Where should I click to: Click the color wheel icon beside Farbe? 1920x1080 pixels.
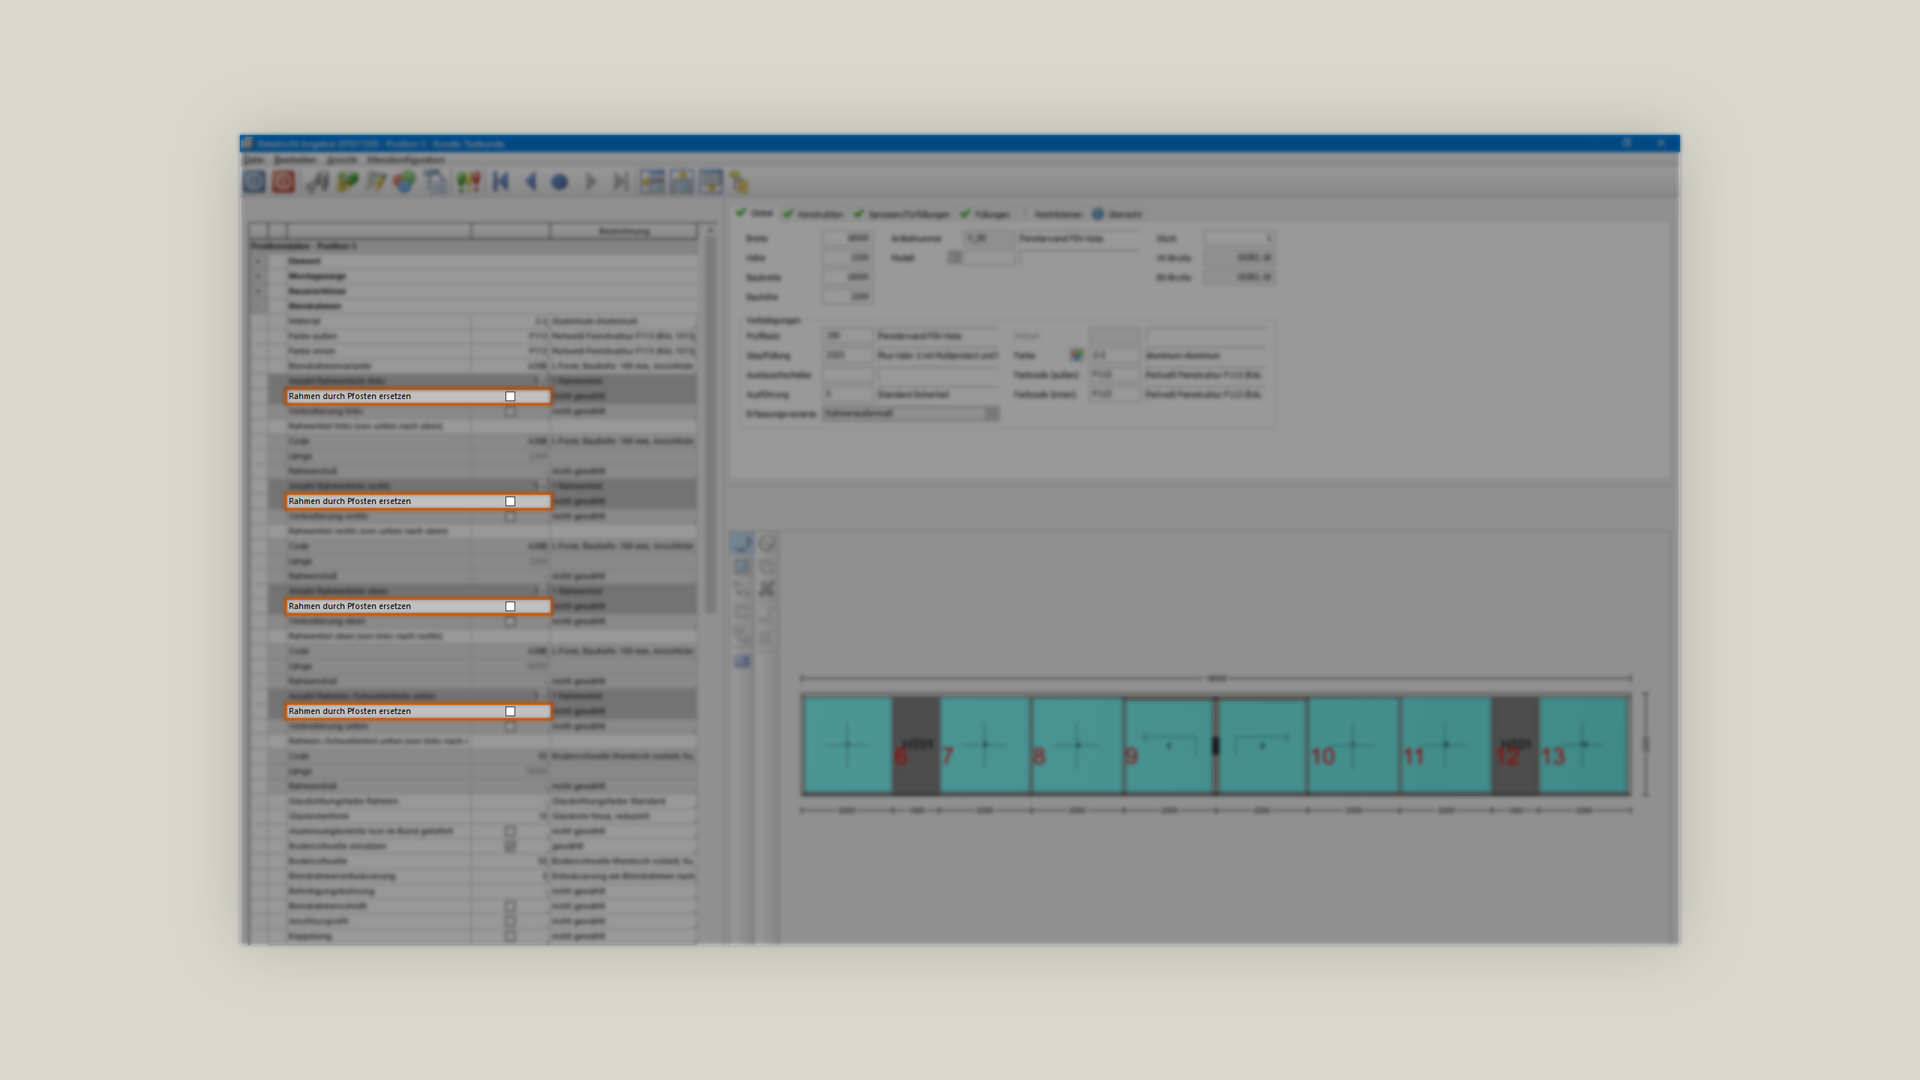click(x=1076, y=355)
